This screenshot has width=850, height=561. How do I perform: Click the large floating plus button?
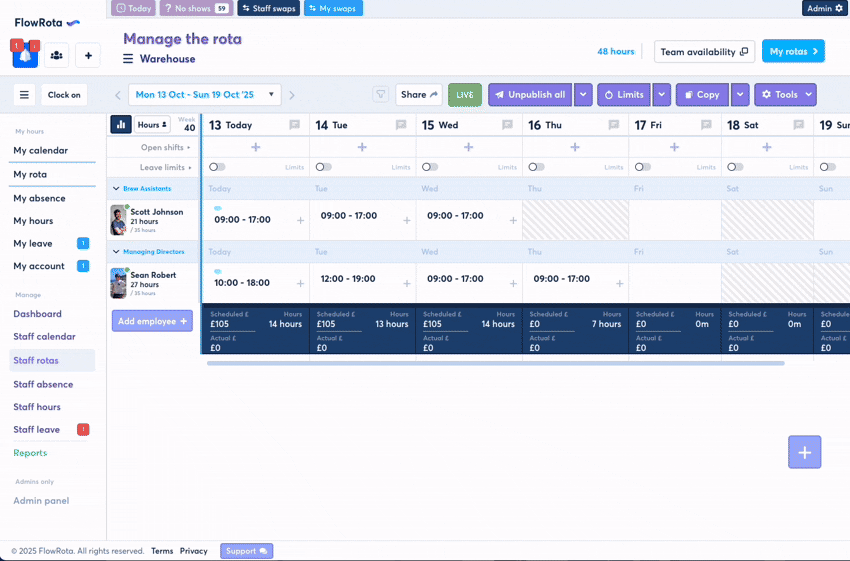[x=804, y=452]
